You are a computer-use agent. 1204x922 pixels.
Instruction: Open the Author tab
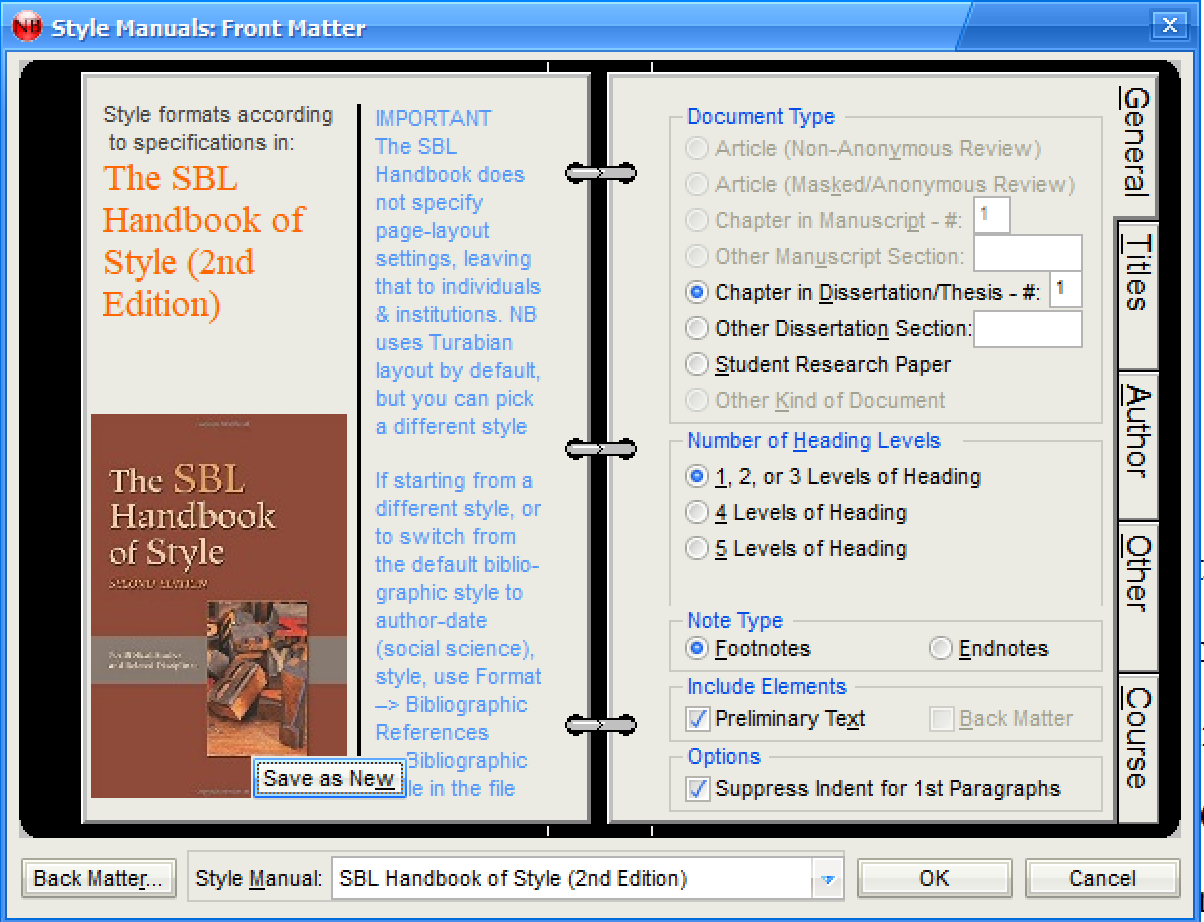1138,430
